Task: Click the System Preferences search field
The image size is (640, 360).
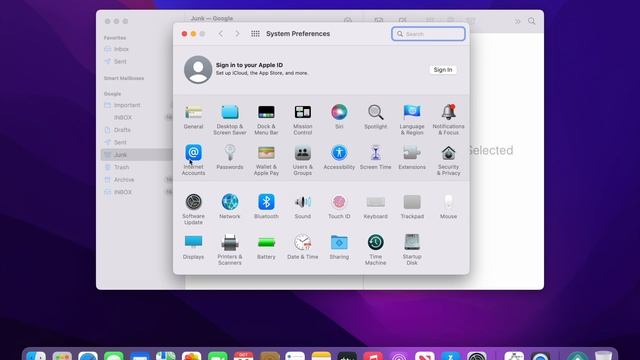Action: 428,34
